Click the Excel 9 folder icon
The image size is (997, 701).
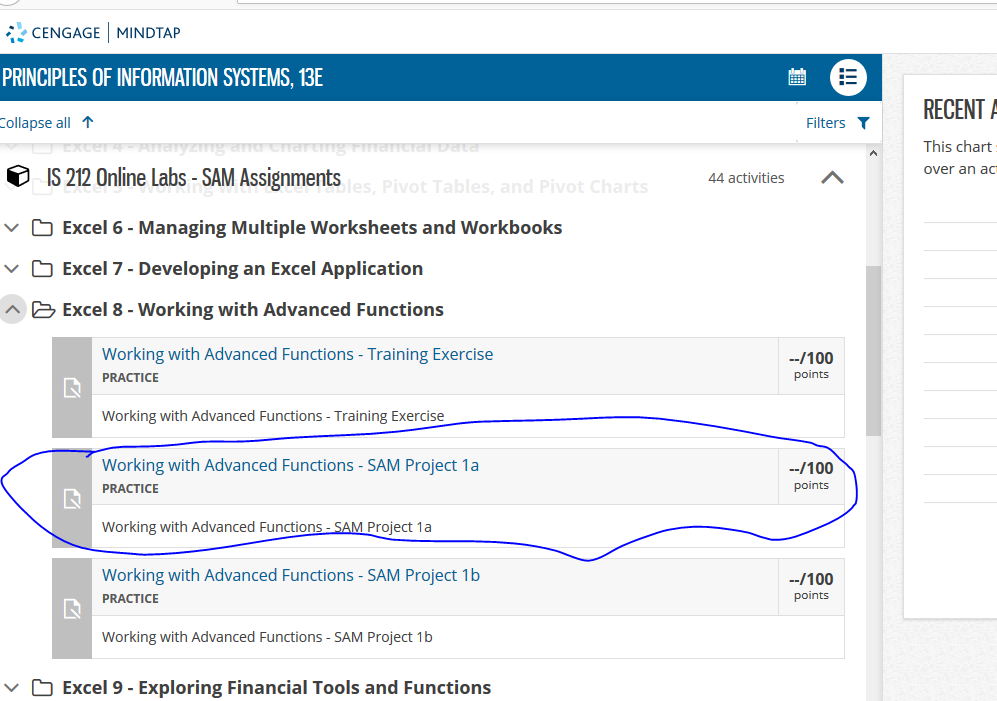pos(42,688)
